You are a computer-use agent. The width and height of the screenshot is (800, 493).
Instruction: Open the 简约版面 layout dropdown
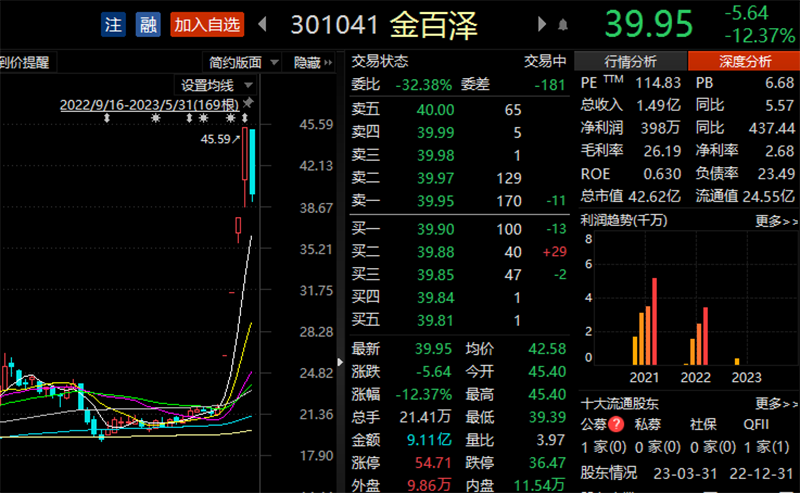click(243, 62)
